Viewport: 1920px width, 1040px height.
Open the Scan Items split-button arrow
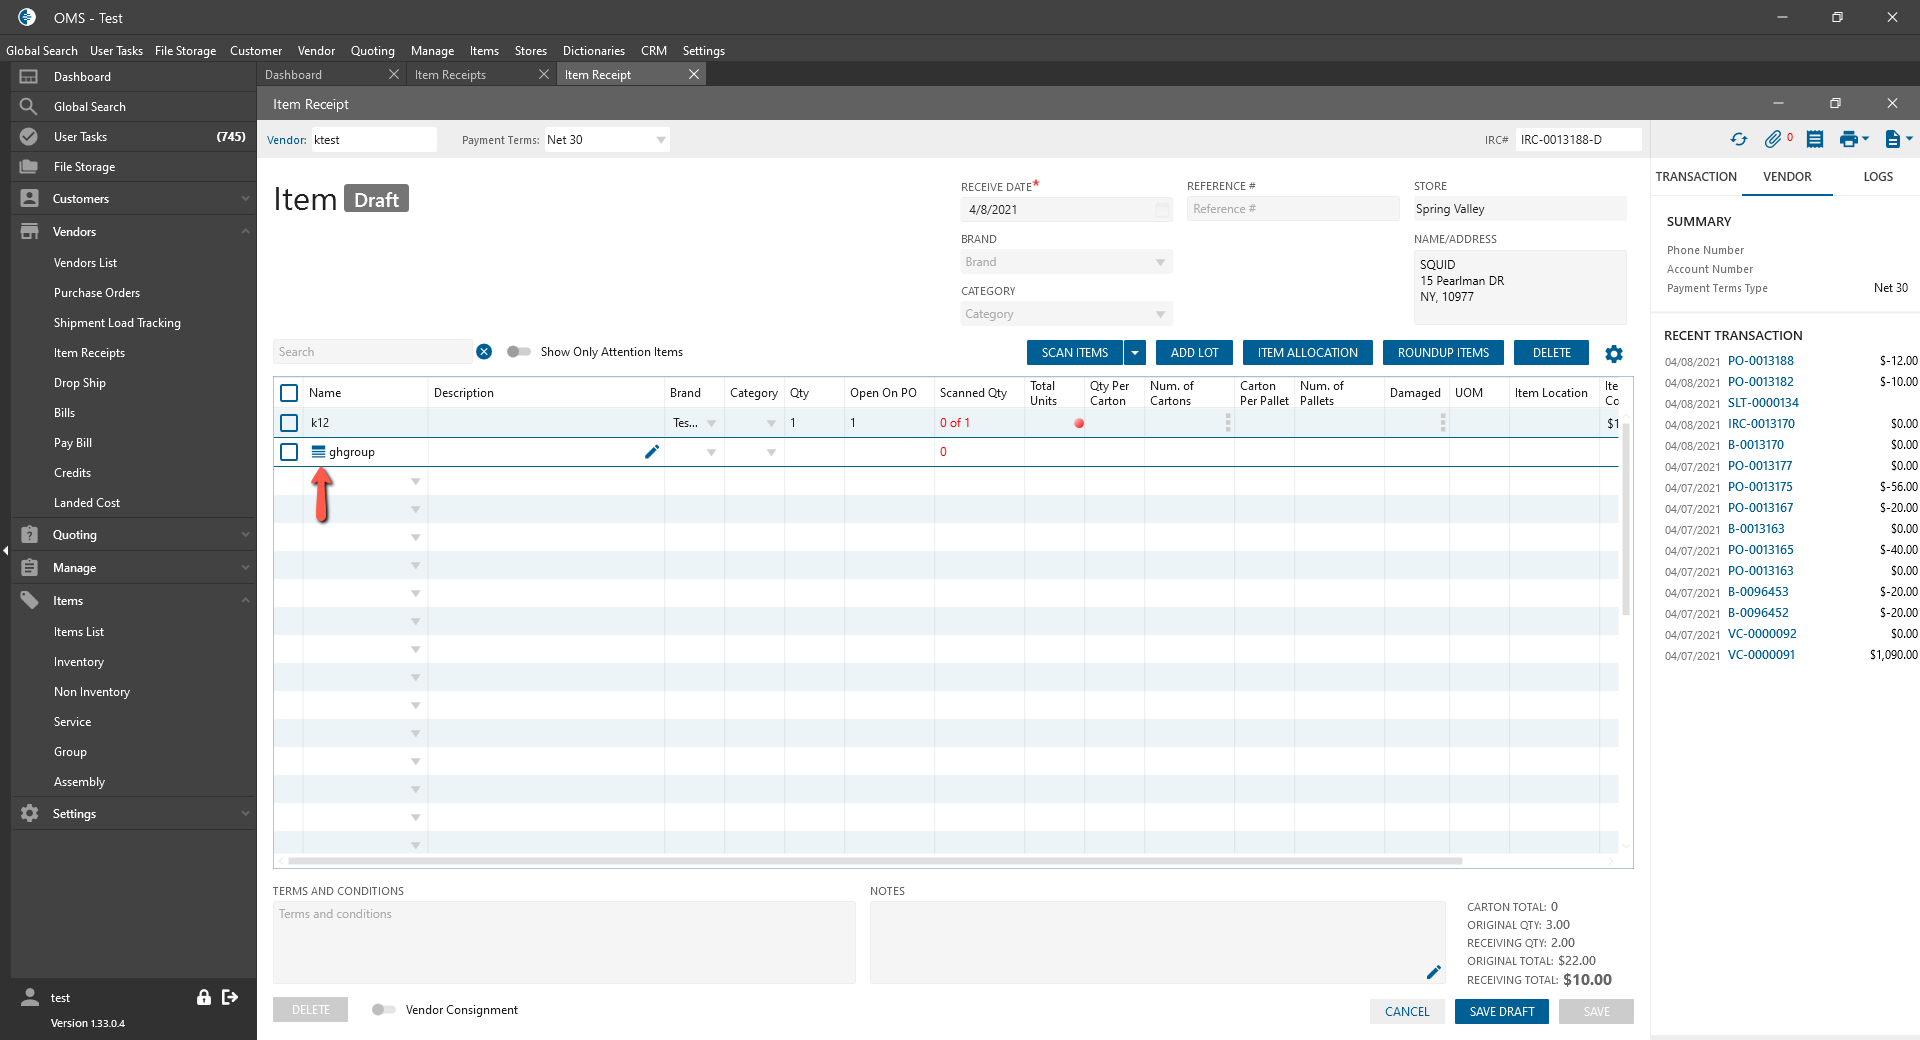1135,353
